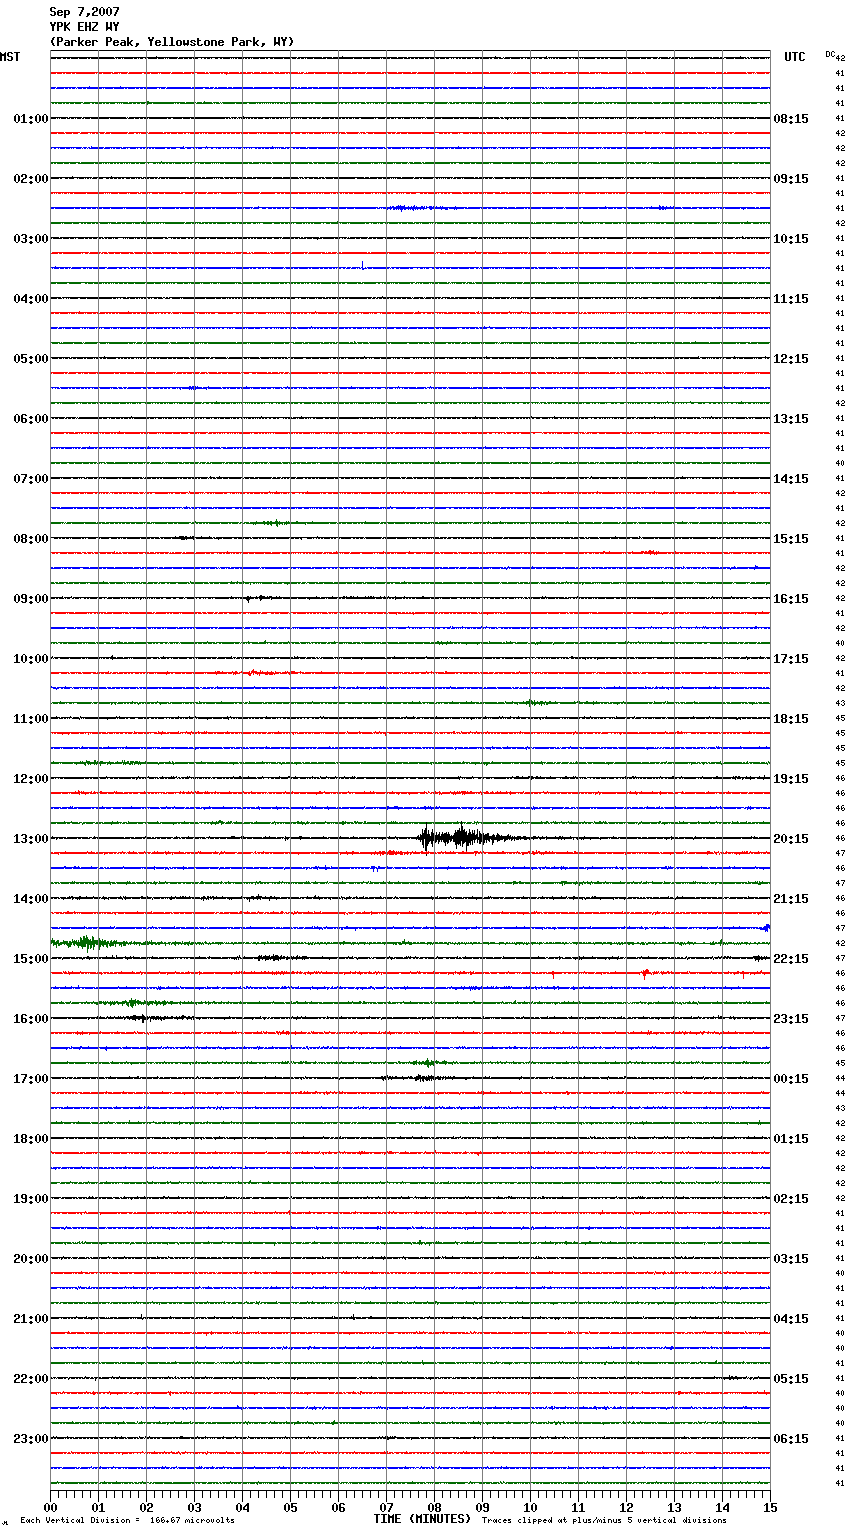850x1534 pixels.
Task: Click the 00:15 UTC label
Action: [x=791, y=1079]
